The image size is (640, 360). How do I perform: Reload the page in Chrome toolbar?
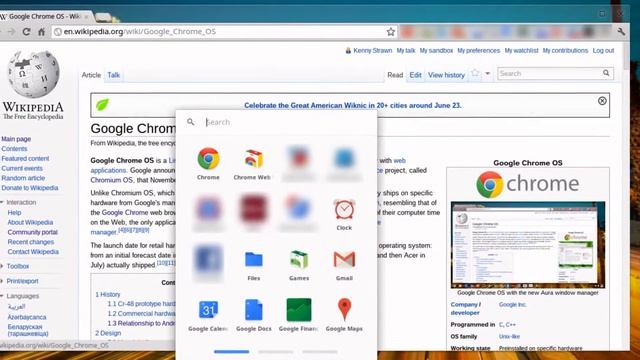coord(27,31)
